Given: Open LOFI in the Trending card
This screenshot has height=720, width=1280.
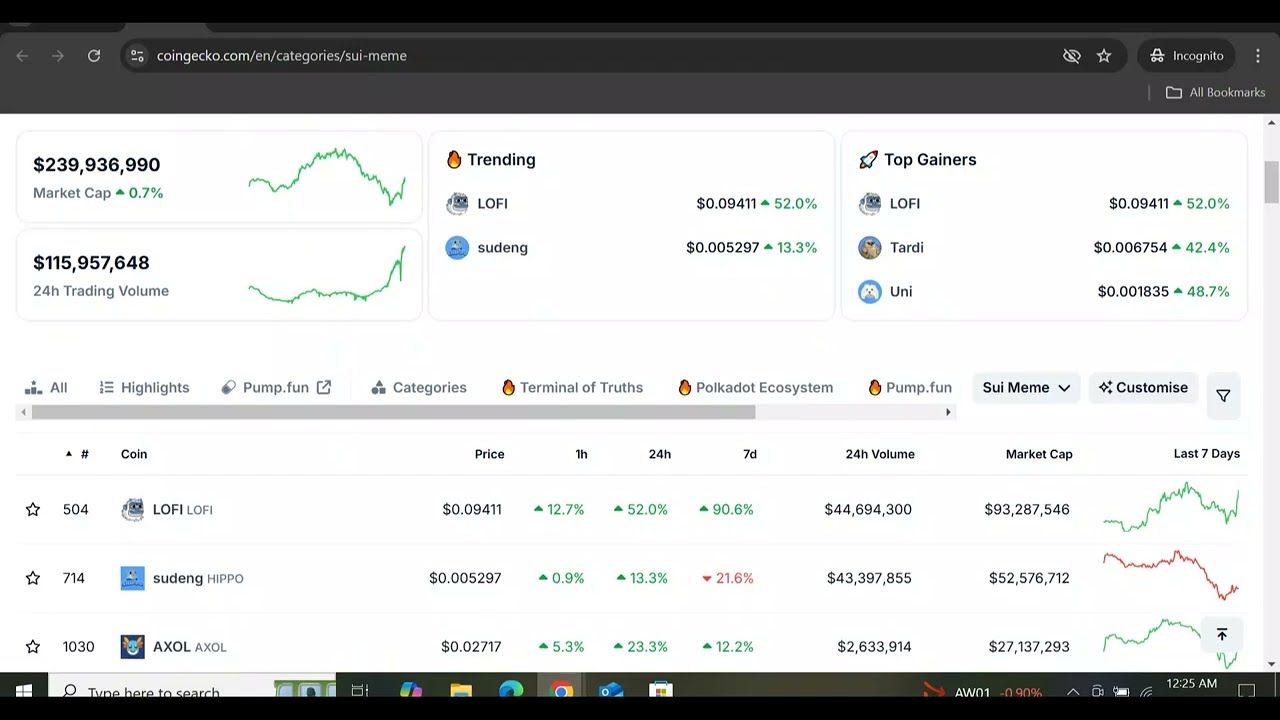Looking at the screenshot, I should click(x=493, y=204).
